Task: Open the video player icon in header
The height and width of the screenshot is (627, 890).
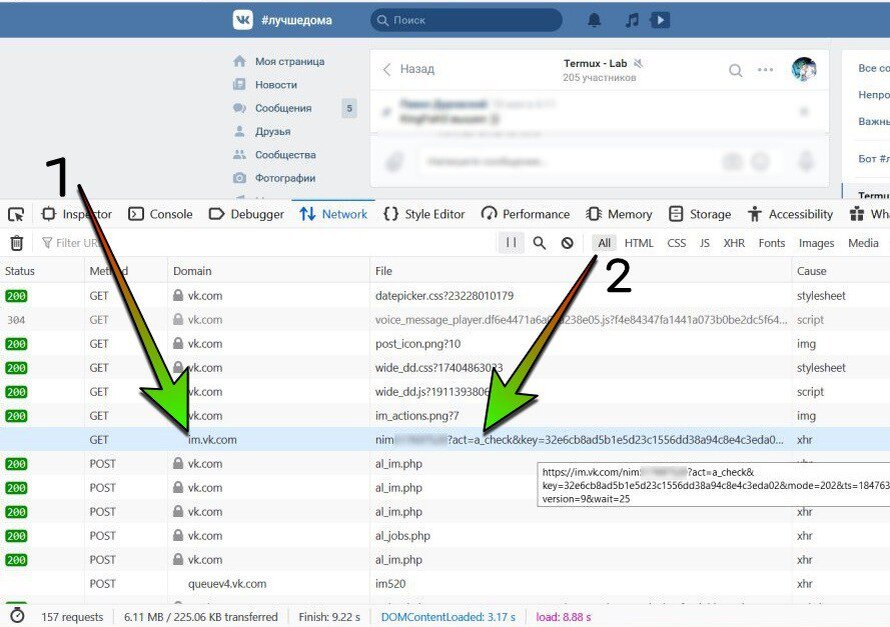Action: click(x=660, y=20)
